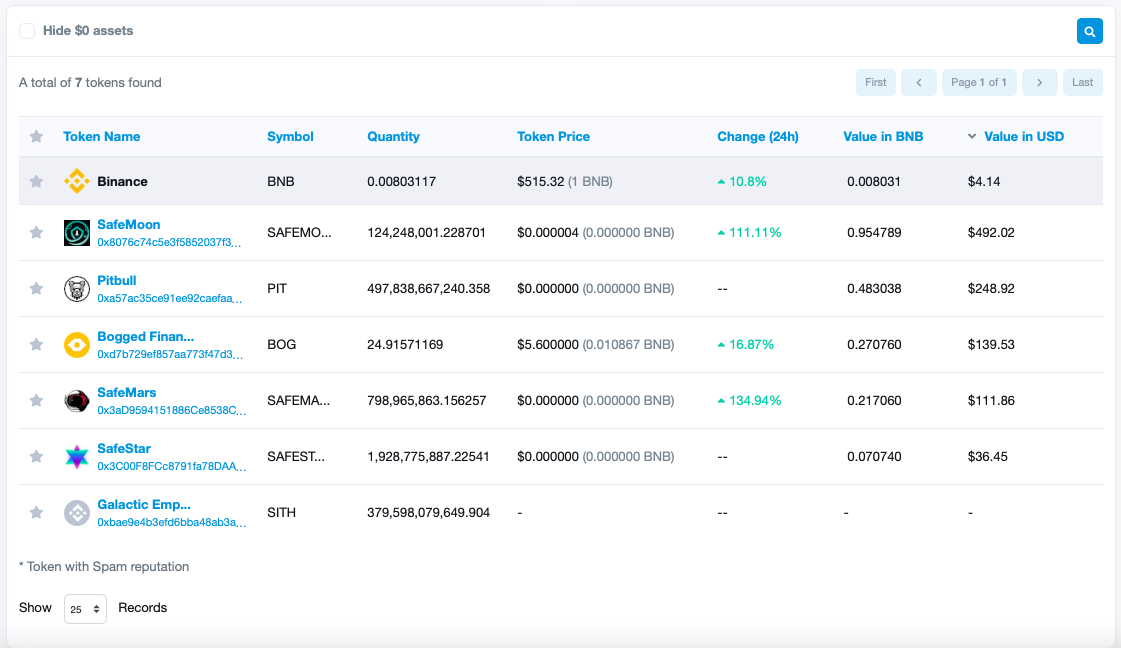Click the SafeMoon token logo

point(76,232)
